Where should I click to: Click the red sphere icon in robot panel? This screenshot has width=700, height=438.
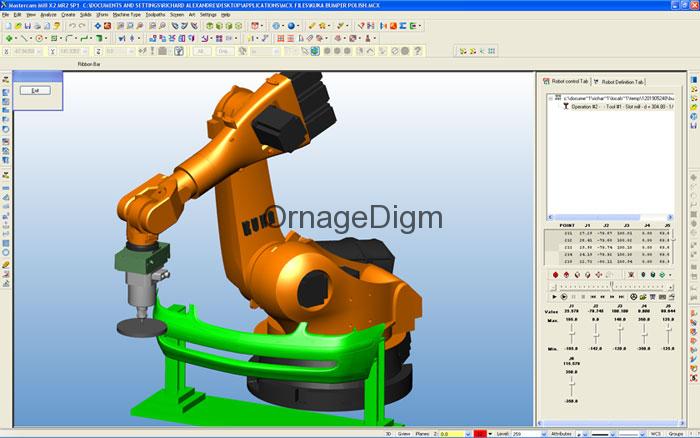click(x=555, y=275)
